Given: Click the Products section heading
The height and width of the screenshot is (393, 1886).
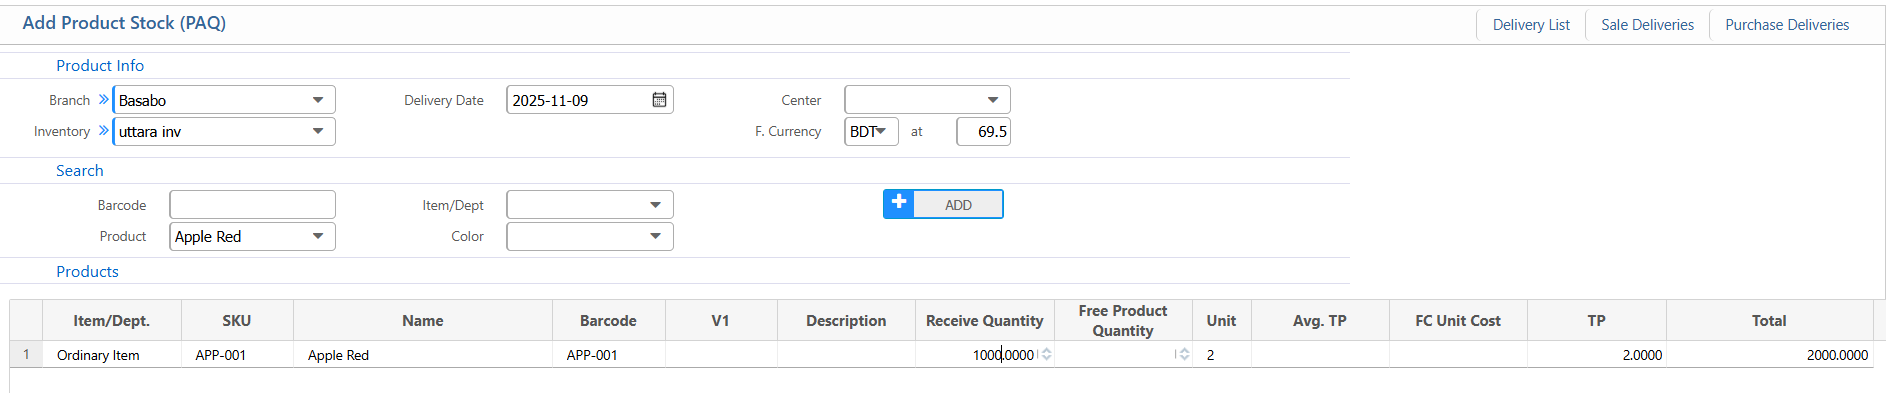Looking at the screenshot, I should click(x=87, y=272).
